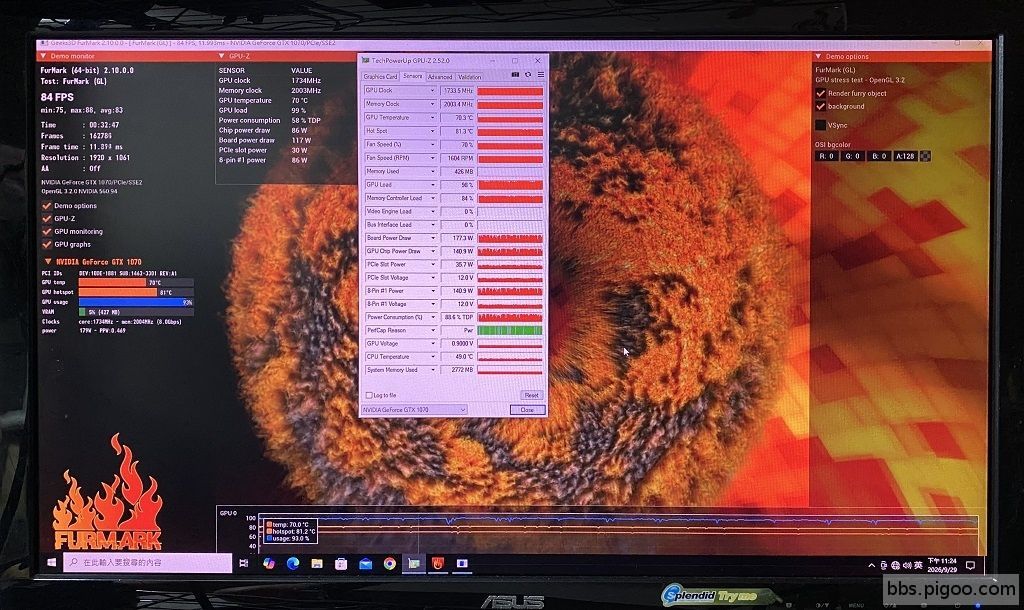Show hidden system tray icons
This screenshot has height=610, width=1024.
coord(871,566)
